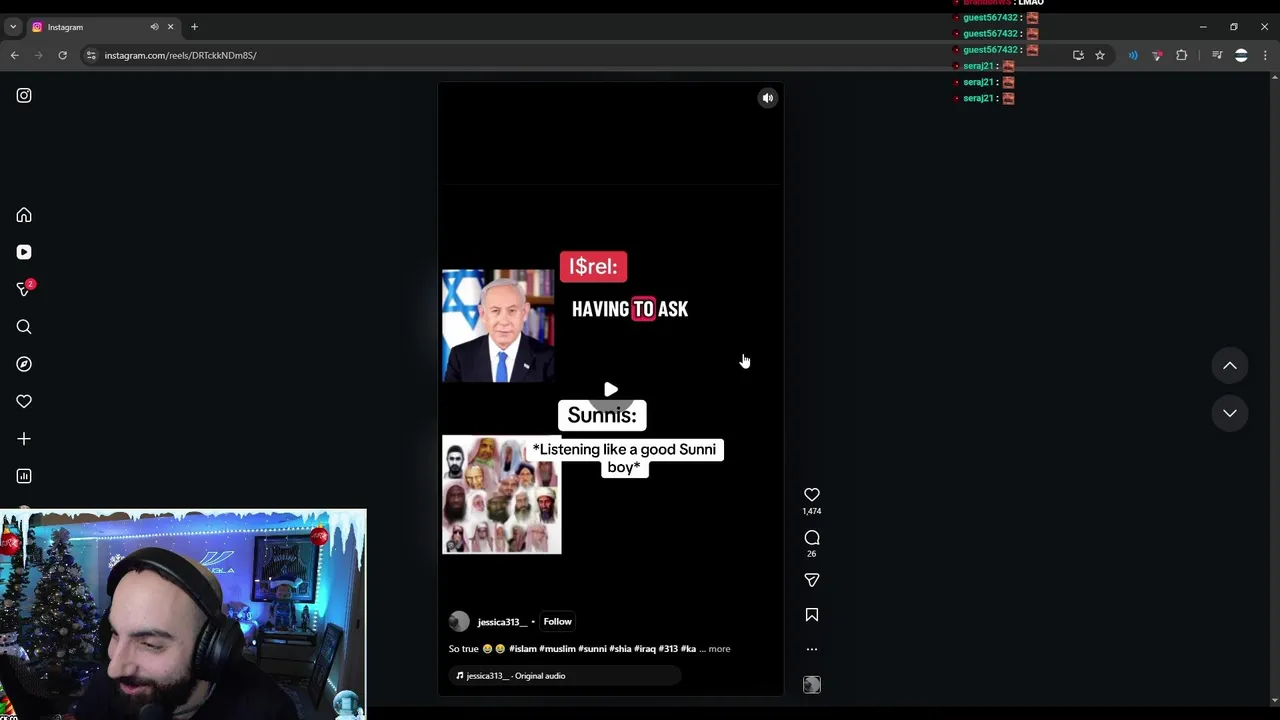Follow jessica313__

click(557, 622)
